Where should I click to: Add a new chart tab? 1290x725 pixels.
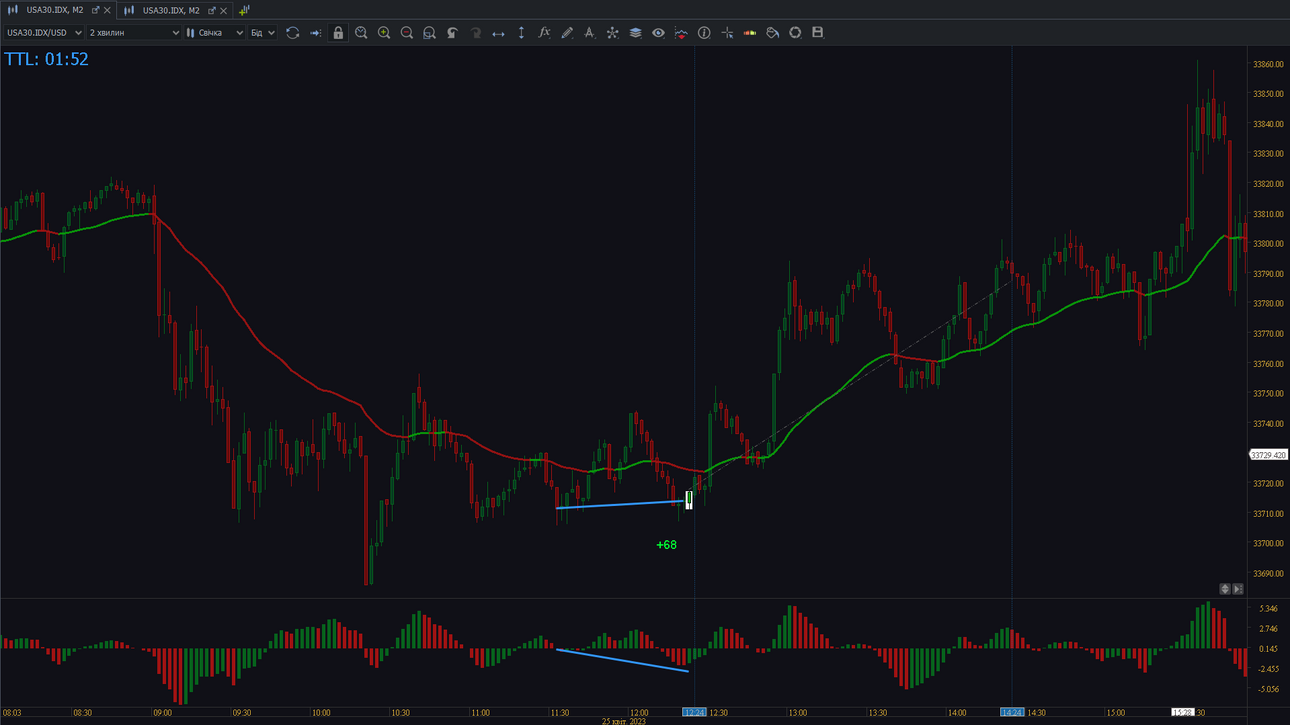tap(244, 10)
